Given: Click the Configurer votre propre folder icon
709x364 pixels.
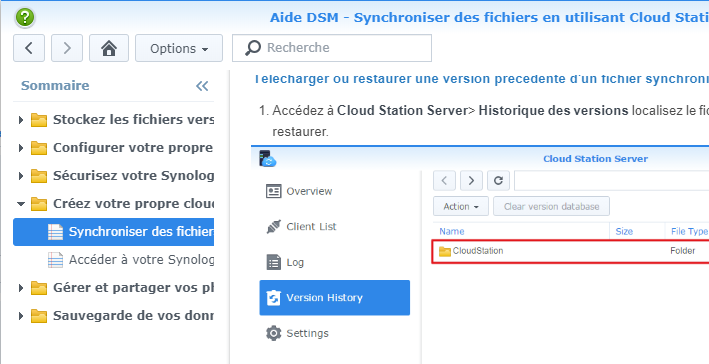Looking at the screenshot, I should point(39,148).
